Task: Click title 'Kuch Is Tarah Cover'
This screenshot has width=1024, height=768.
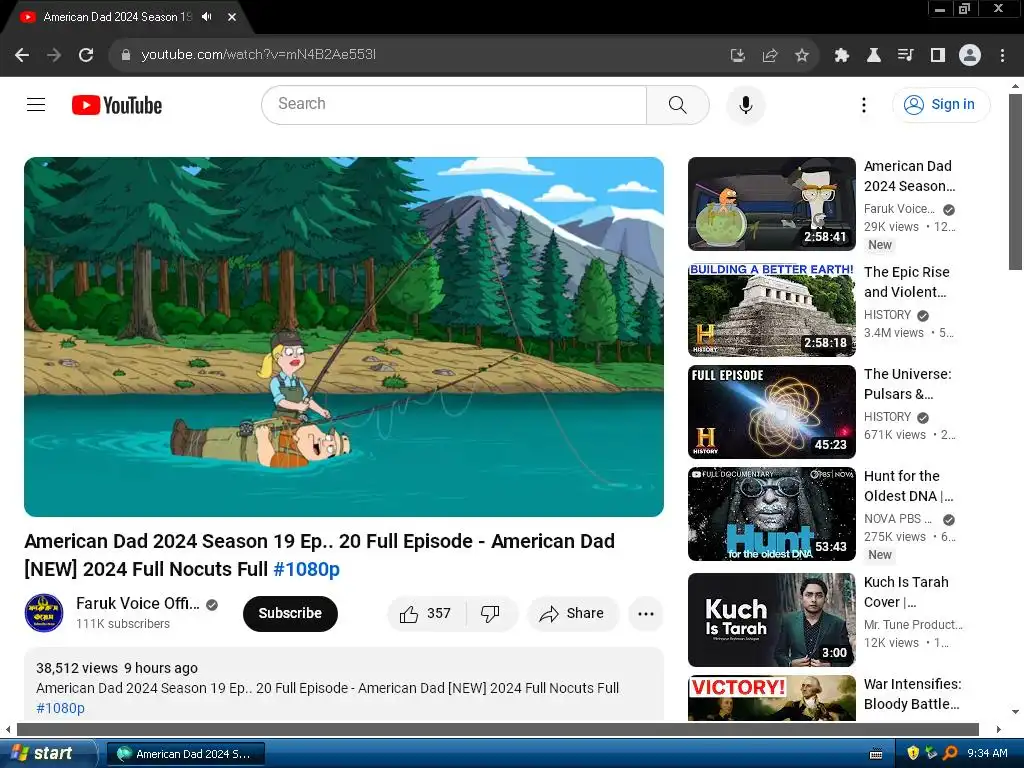Action: (x=906, y=592)
